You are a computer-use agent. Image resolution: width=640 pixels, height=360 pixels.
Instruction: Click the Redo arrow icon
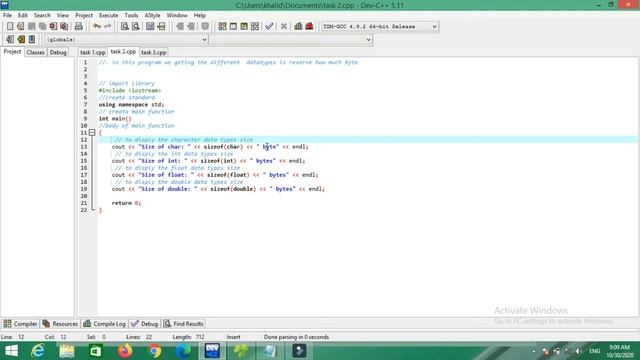(107, 27)
